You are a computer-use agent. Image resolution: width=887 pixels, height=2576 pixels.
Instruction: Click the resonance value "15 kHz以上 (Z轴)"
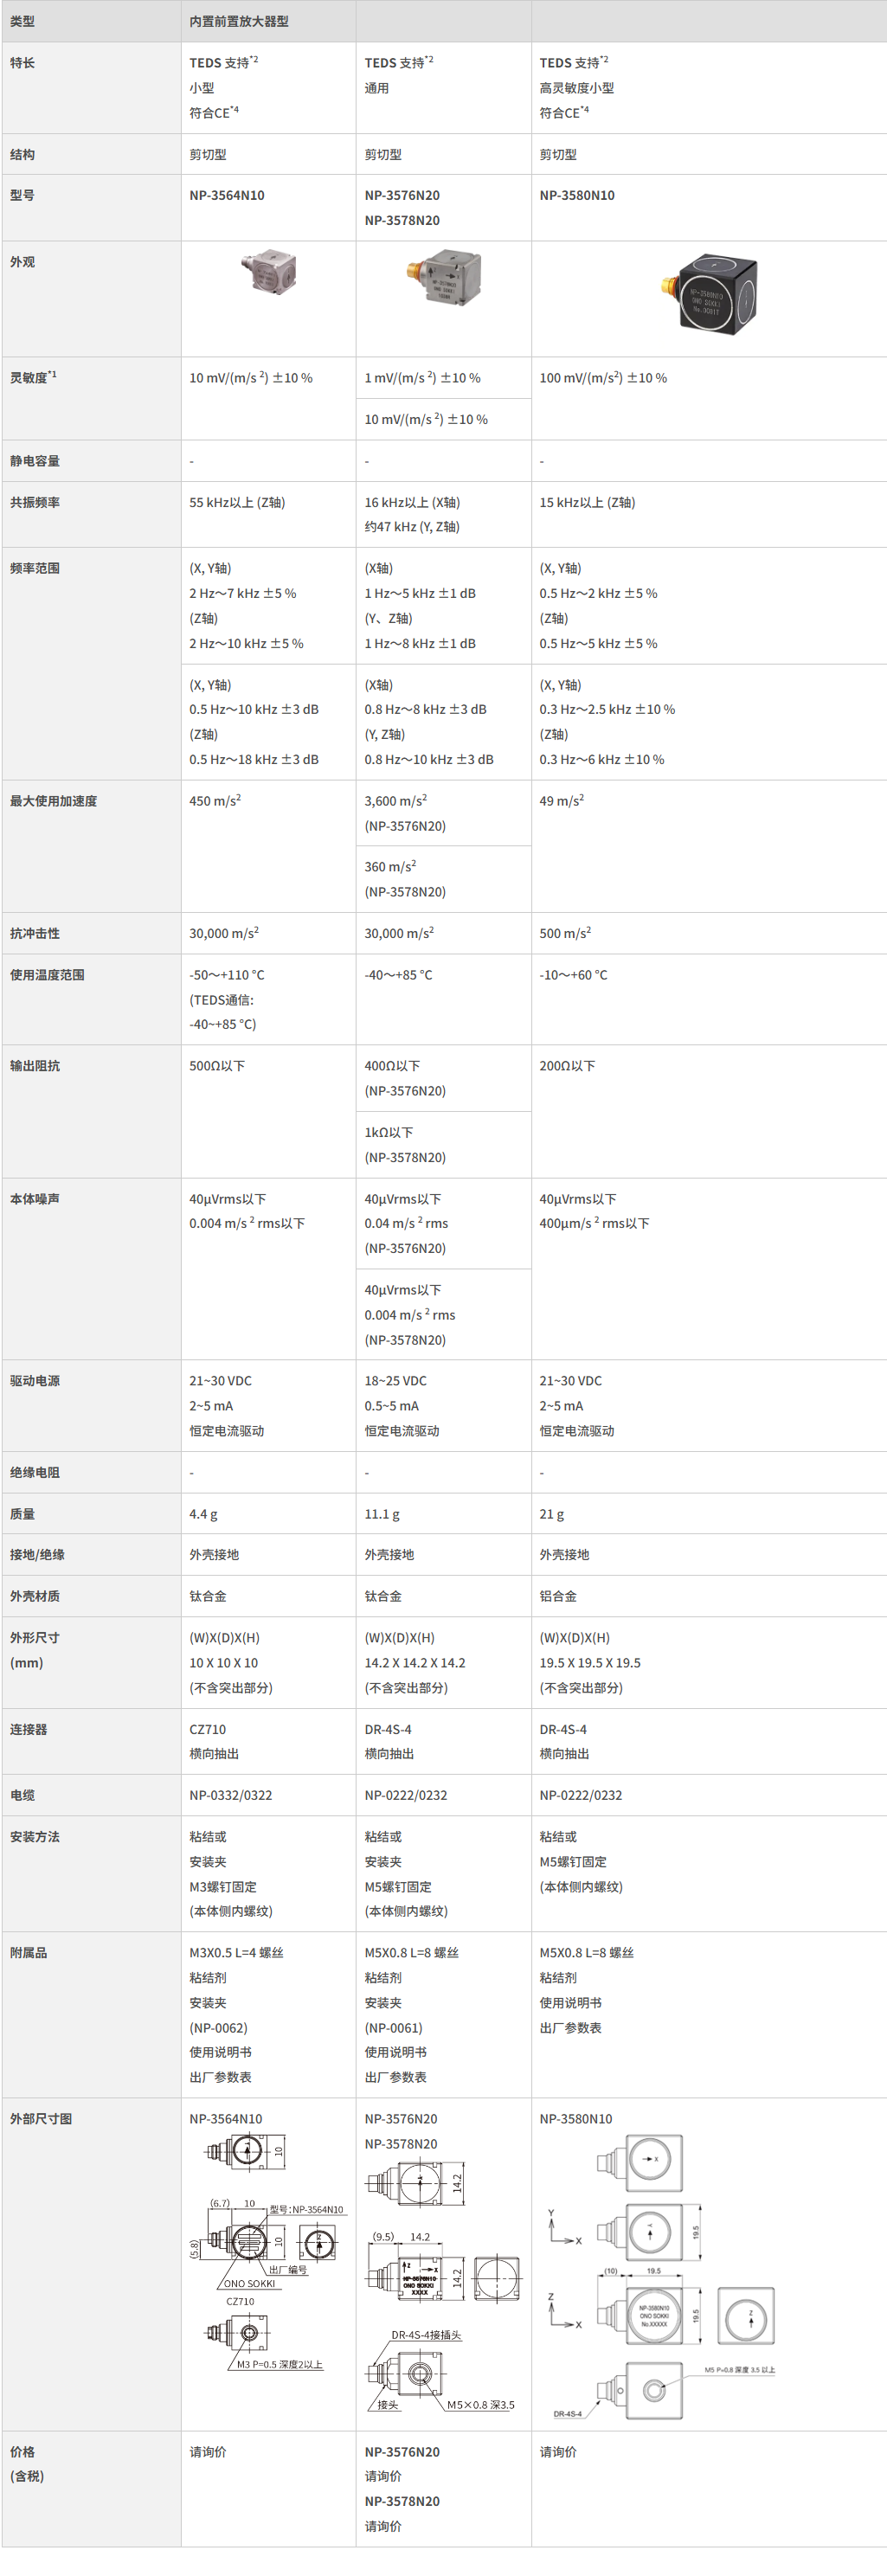(587, 503)
